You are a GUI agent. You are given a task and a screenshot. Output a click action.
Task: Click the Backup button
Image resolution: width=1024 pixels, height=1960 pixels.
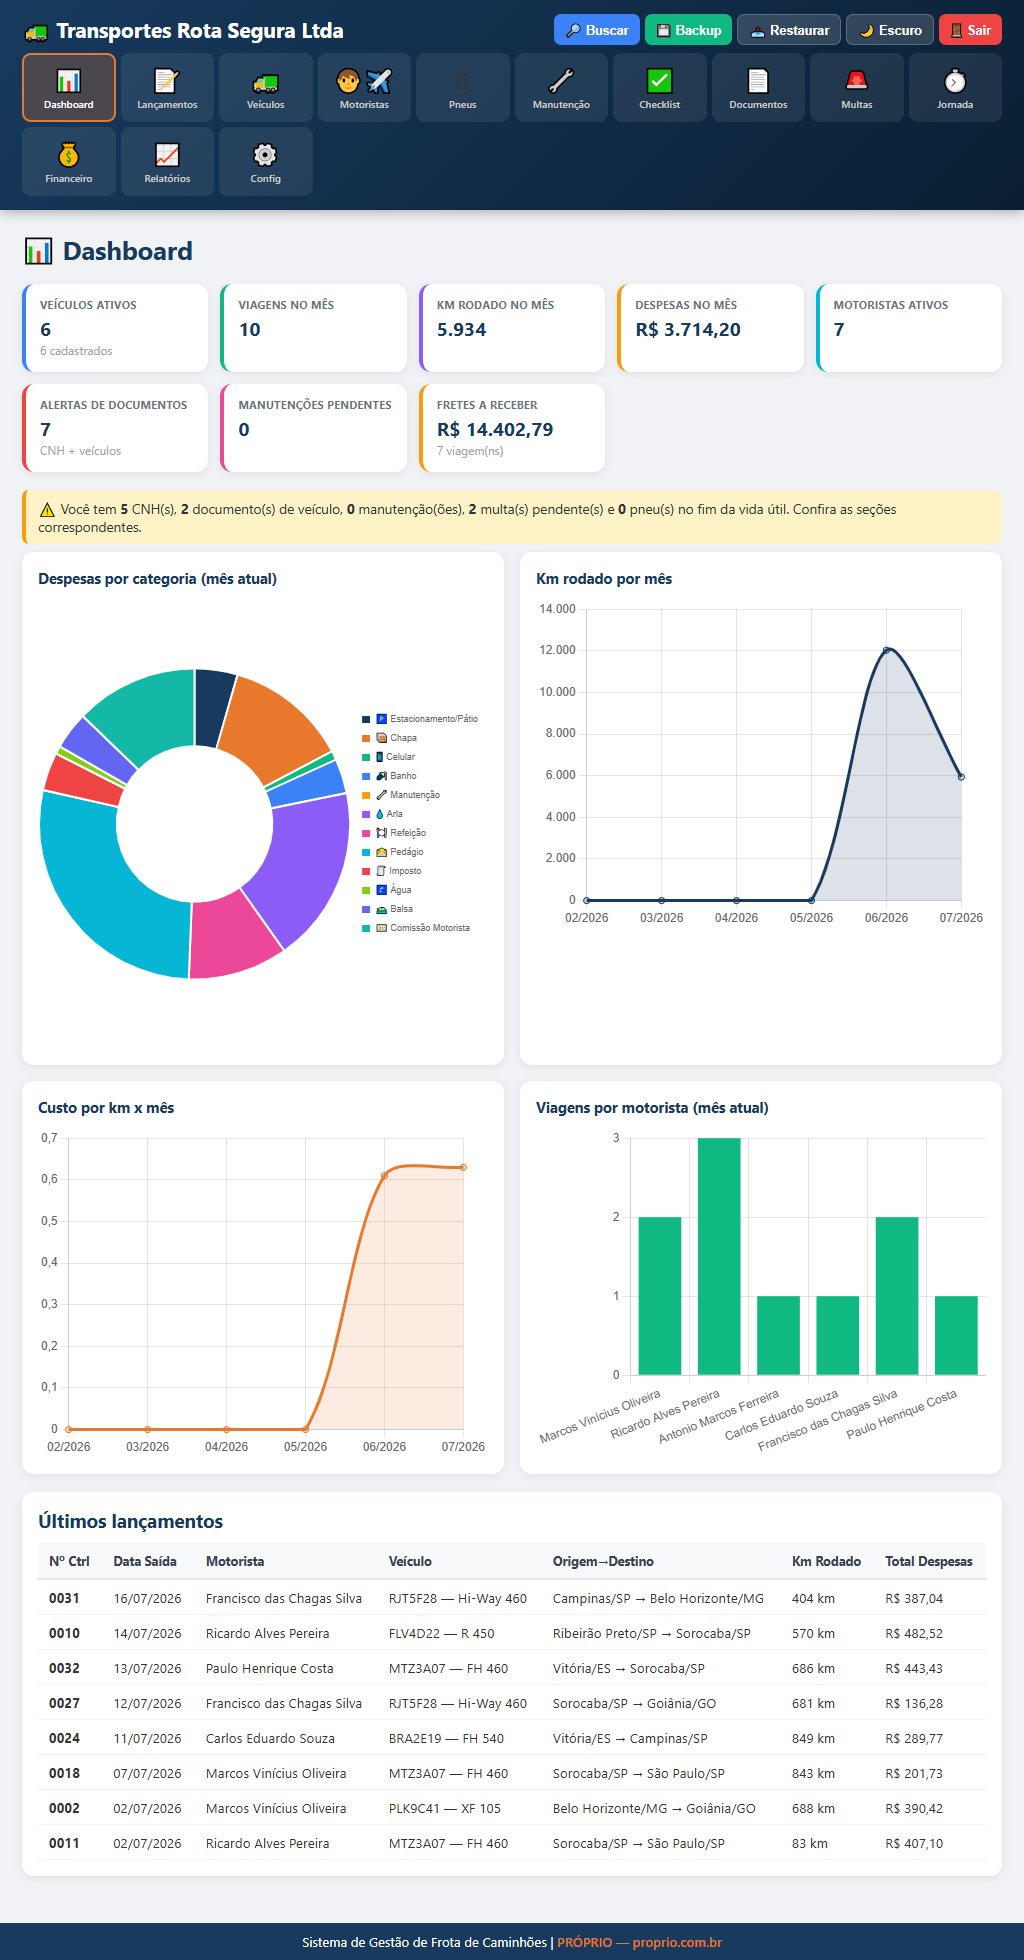(x=689, y=30)
